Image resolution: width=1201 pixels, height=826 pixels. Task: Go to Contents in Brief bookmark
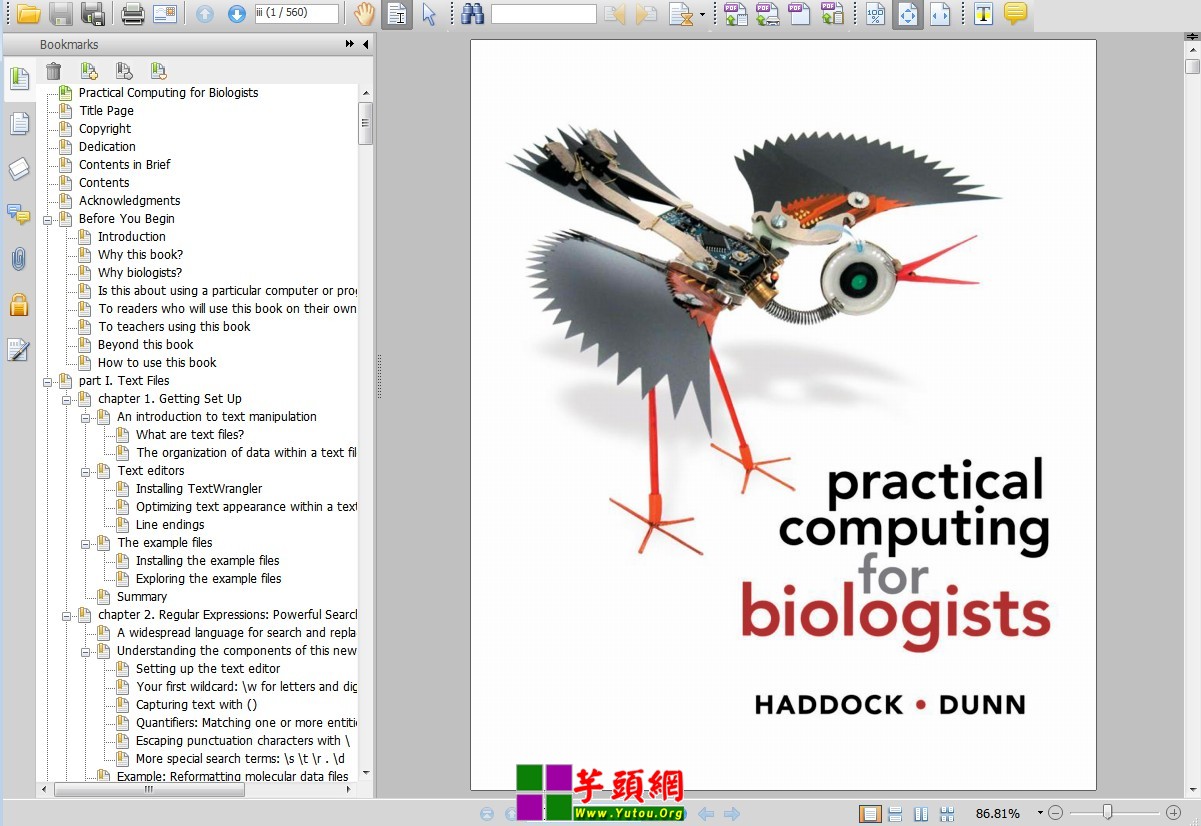[x=125, y=165]
